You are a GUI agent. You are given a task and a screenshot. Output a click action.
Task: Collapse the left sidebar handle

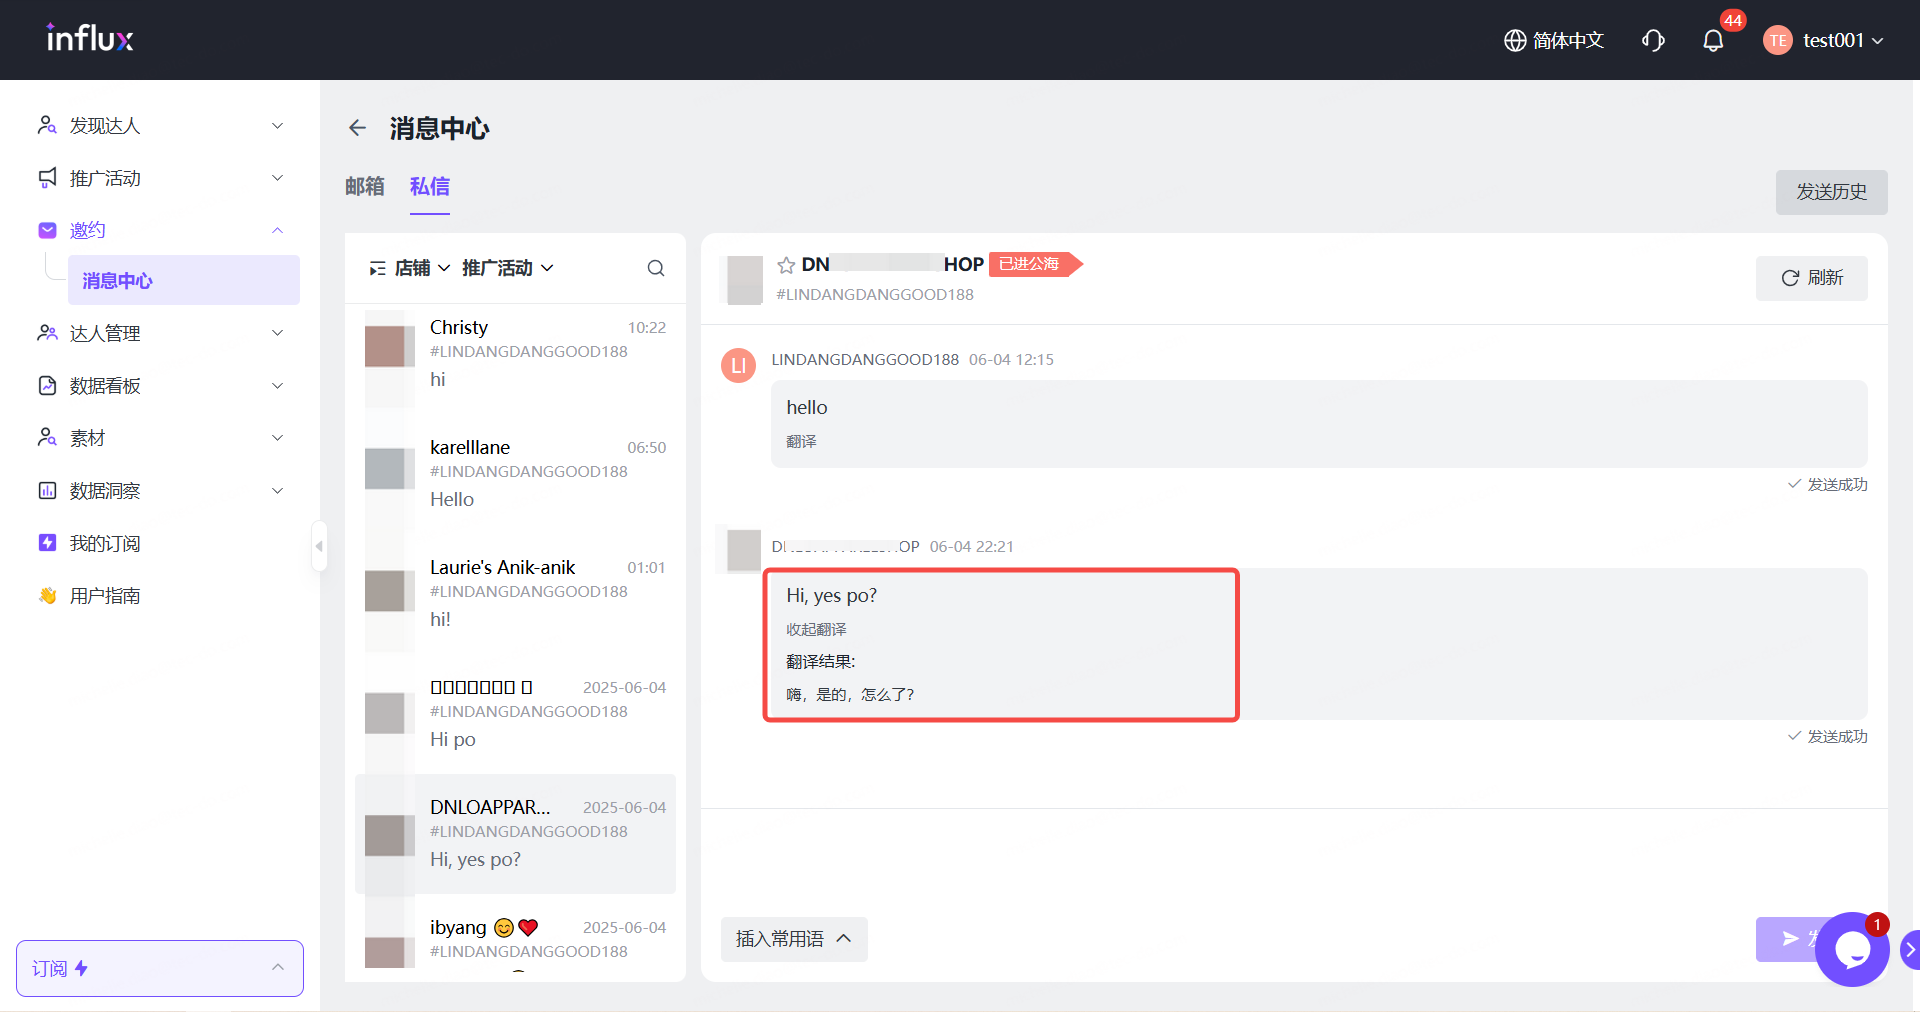pos(319,546)
